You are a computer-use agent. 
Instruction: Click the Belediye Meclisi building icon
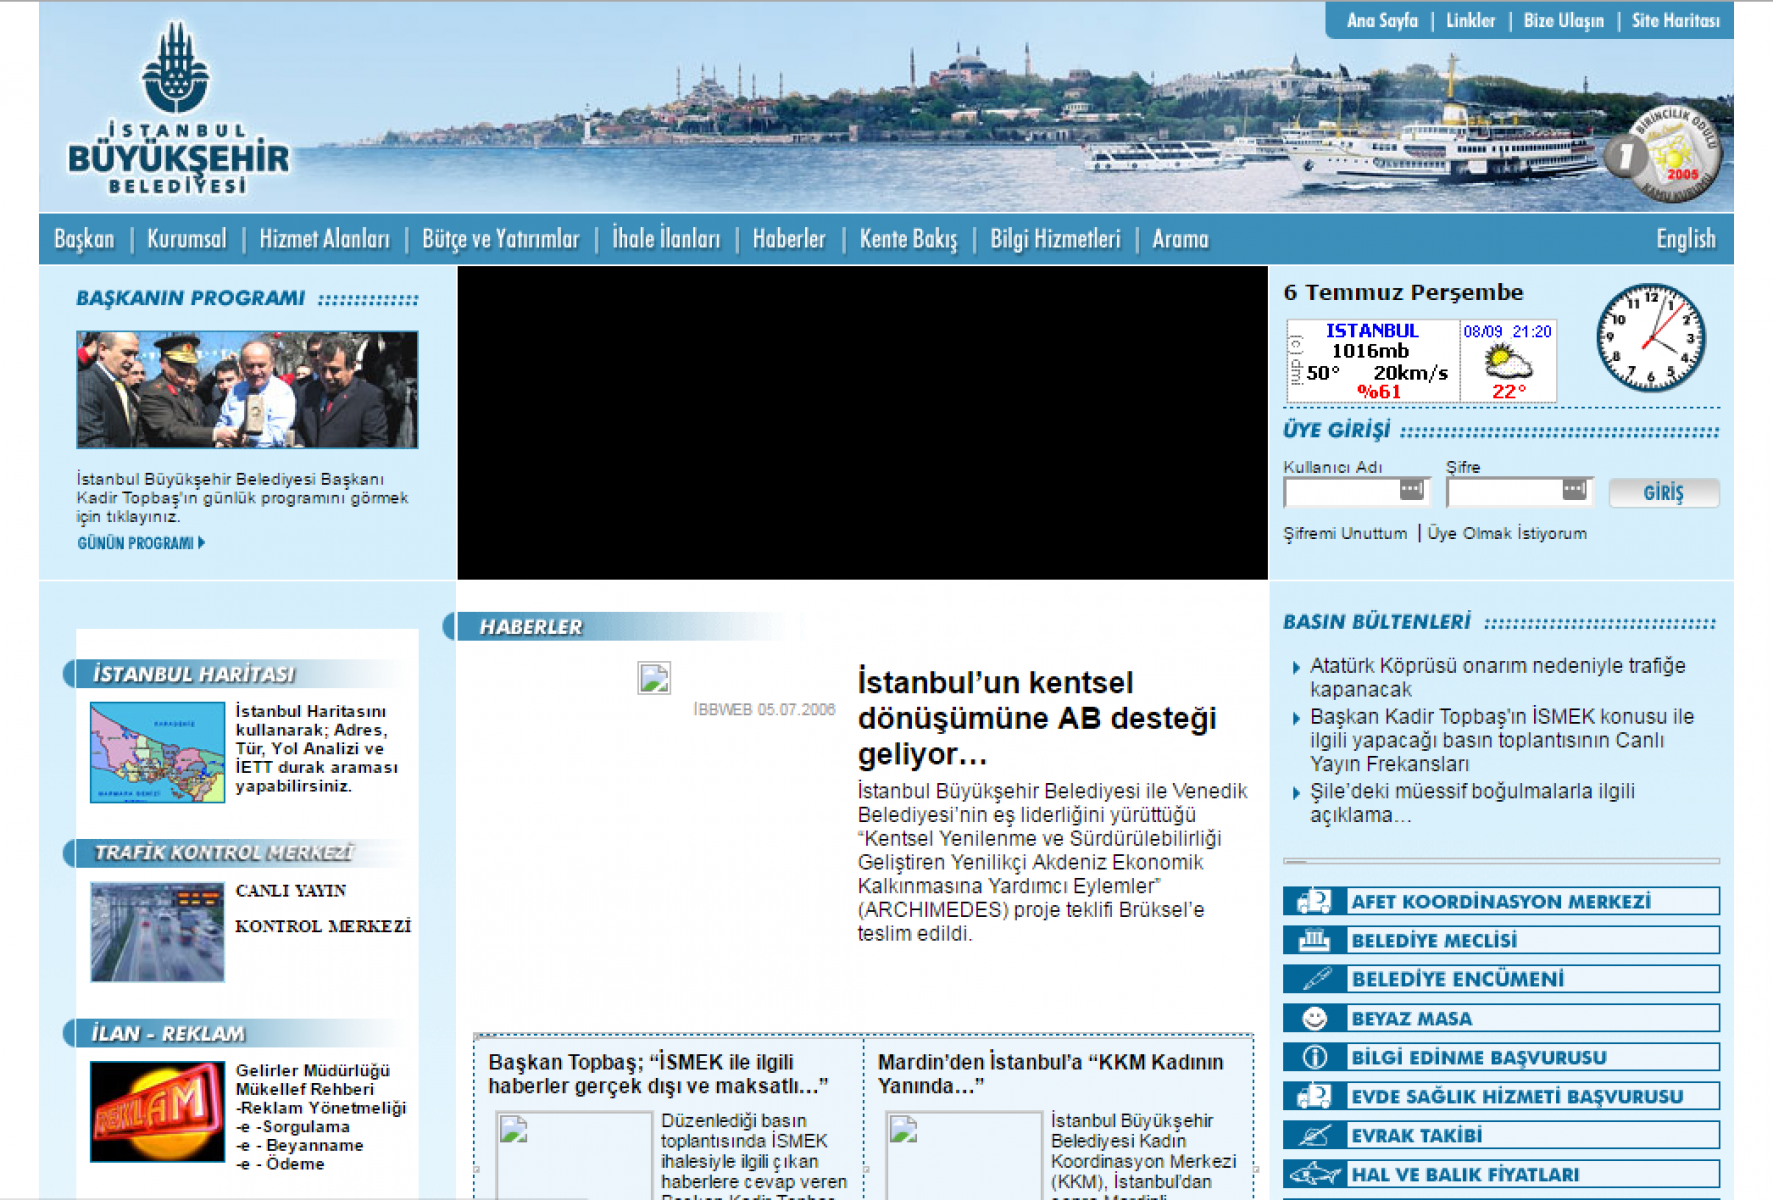click(1314, 940)
